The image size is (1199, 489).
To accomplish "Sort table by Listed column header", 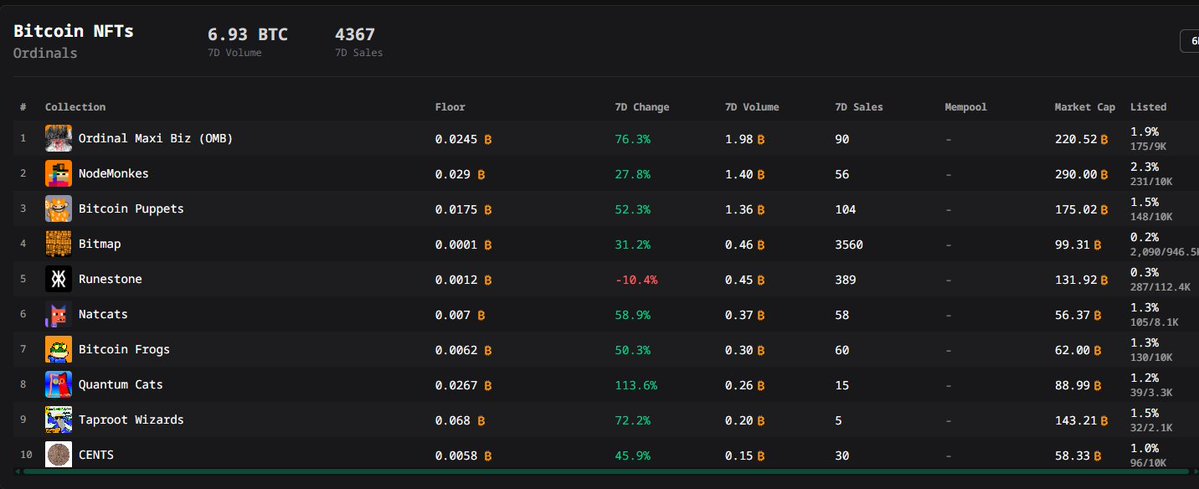I will click(x=1149, y=107).
